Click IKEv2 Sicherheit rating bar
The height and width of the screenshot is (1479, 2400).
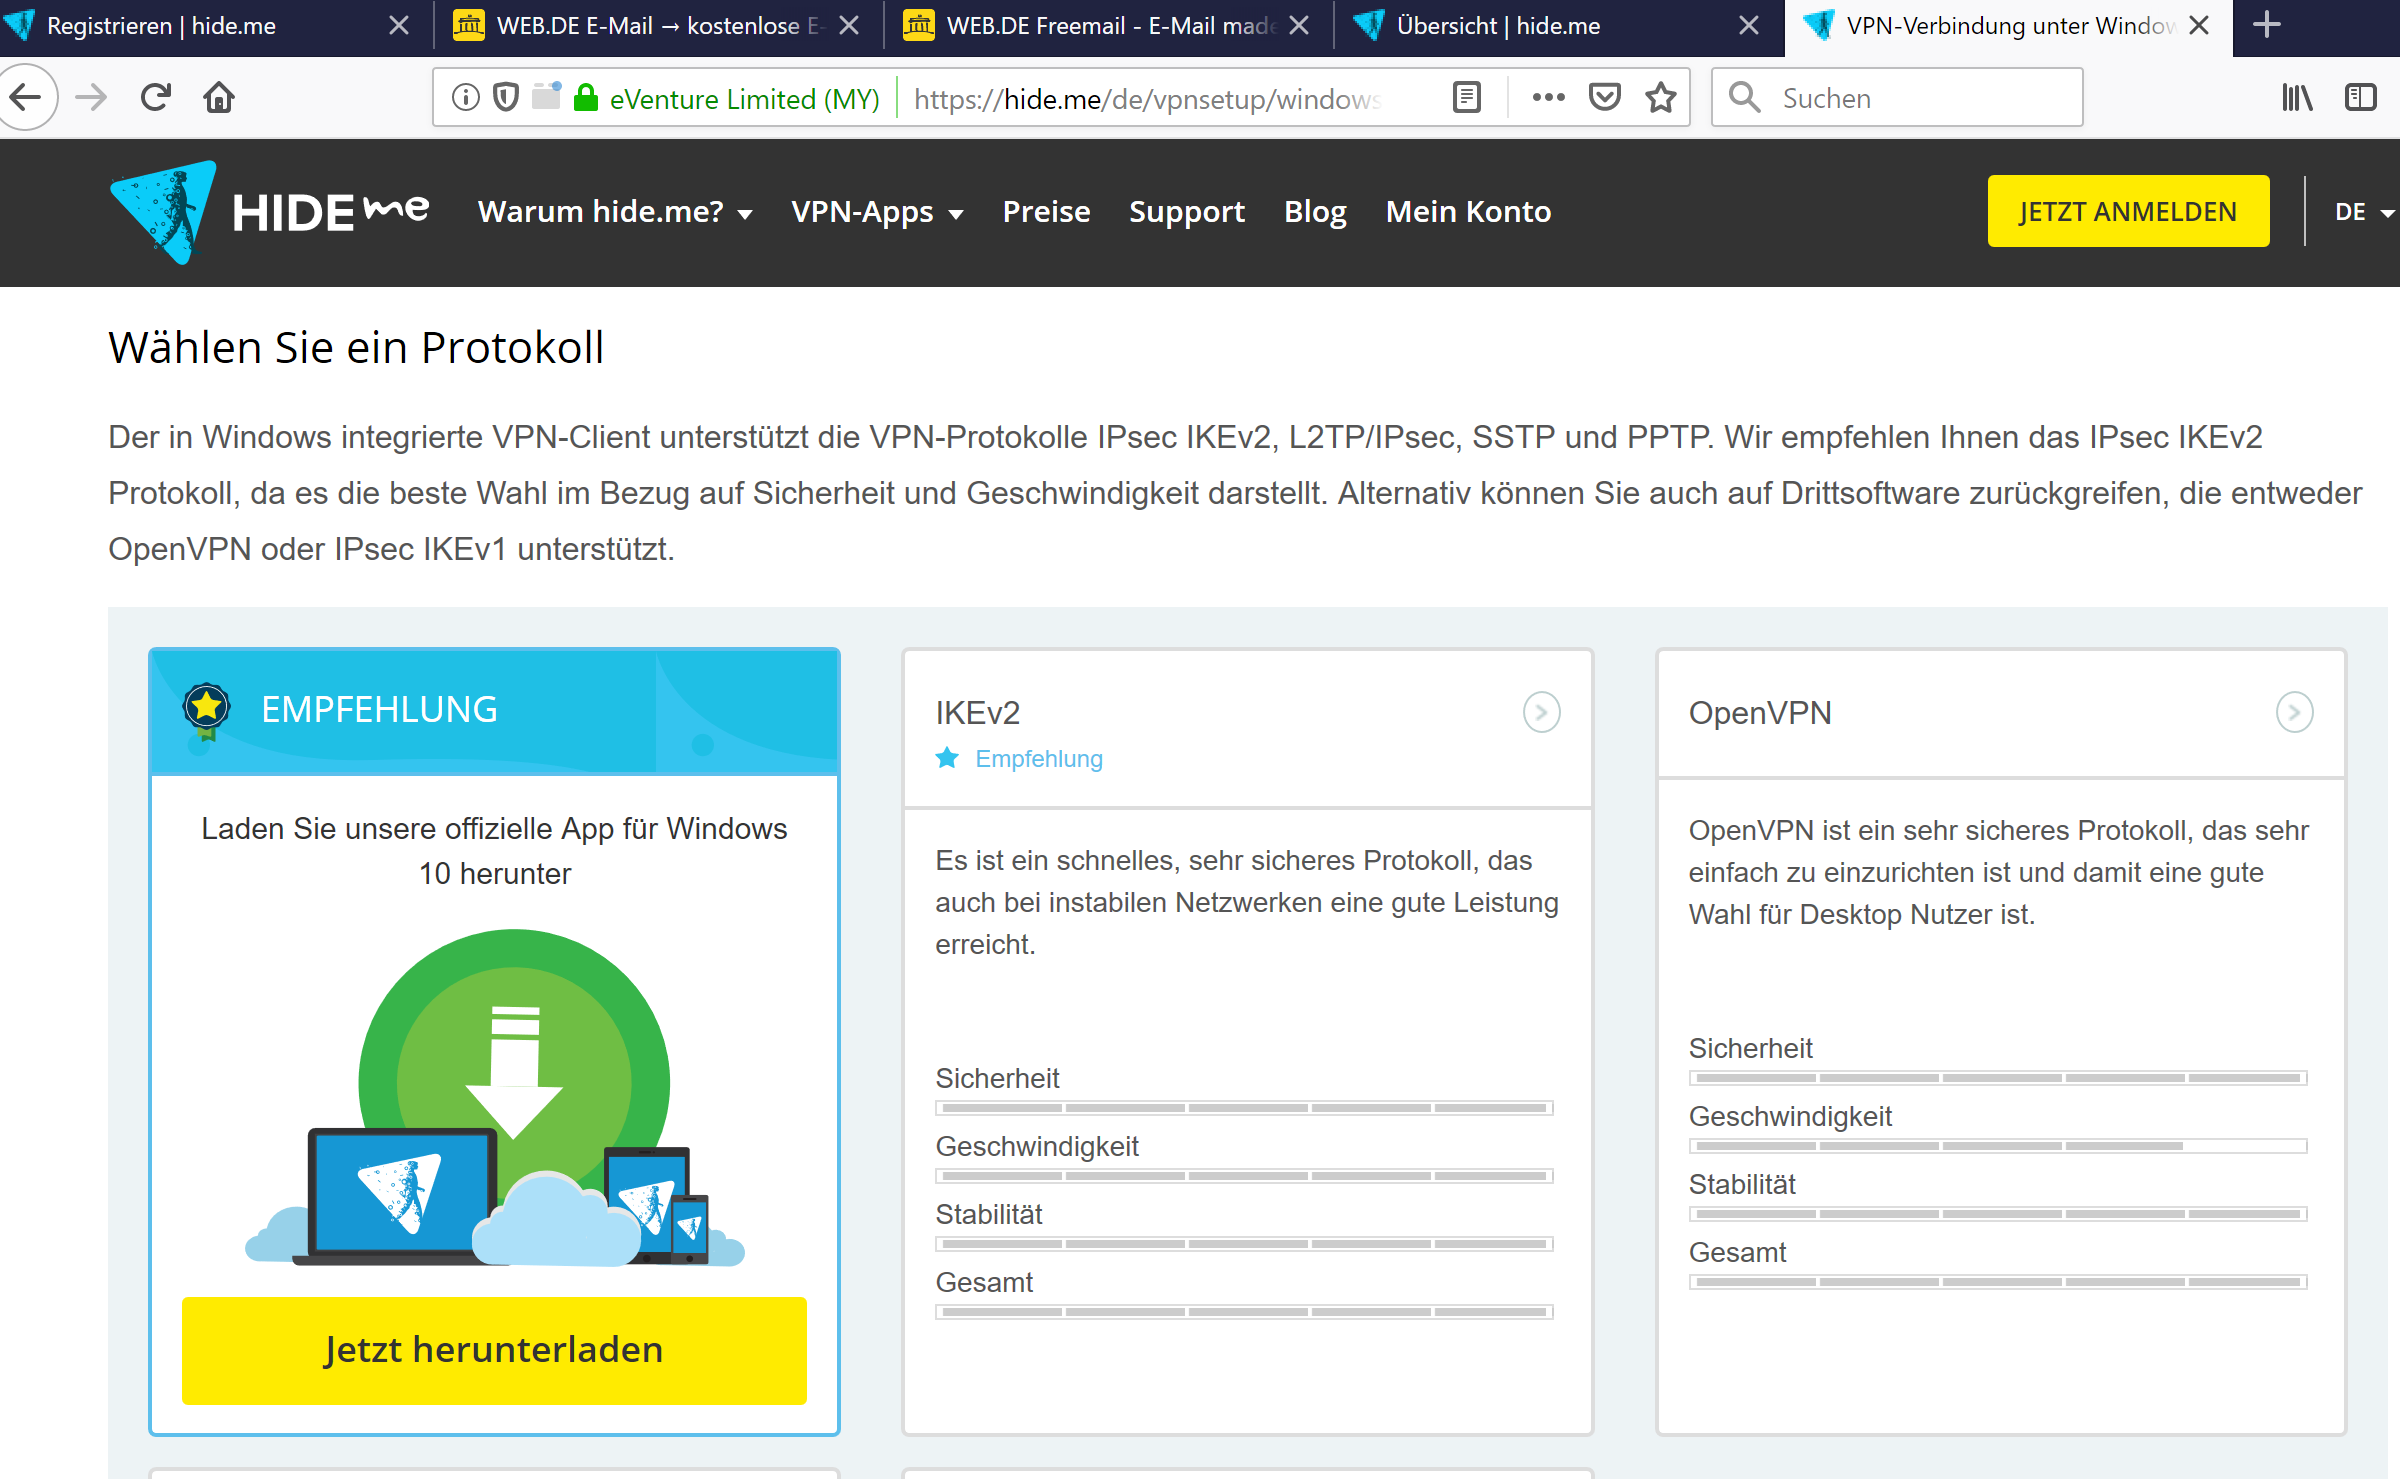pyautogui.click(x=1244, y=1108)
